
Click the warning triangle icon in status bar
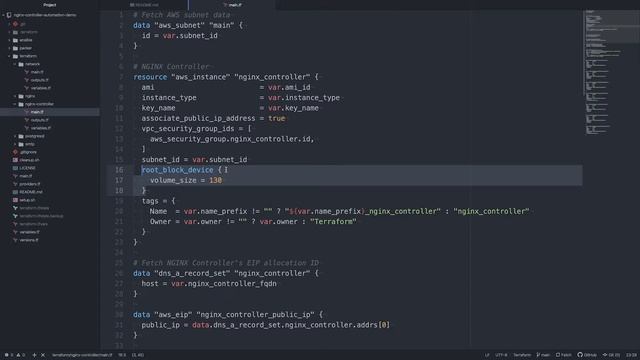(x=19, y=355)
